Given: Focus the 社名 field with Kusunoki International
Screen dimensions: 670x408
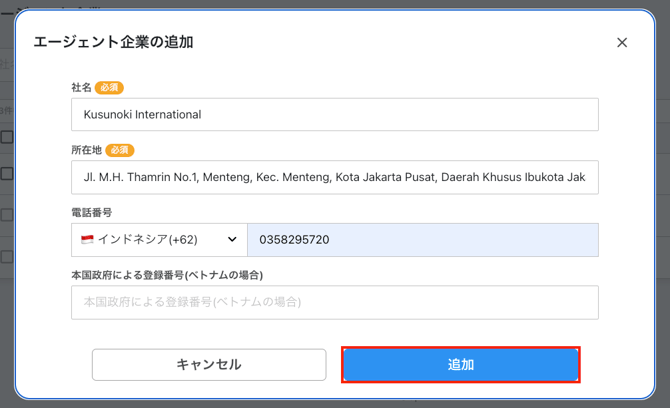Looking at the screenshot, I should click(x=334, y=114).
